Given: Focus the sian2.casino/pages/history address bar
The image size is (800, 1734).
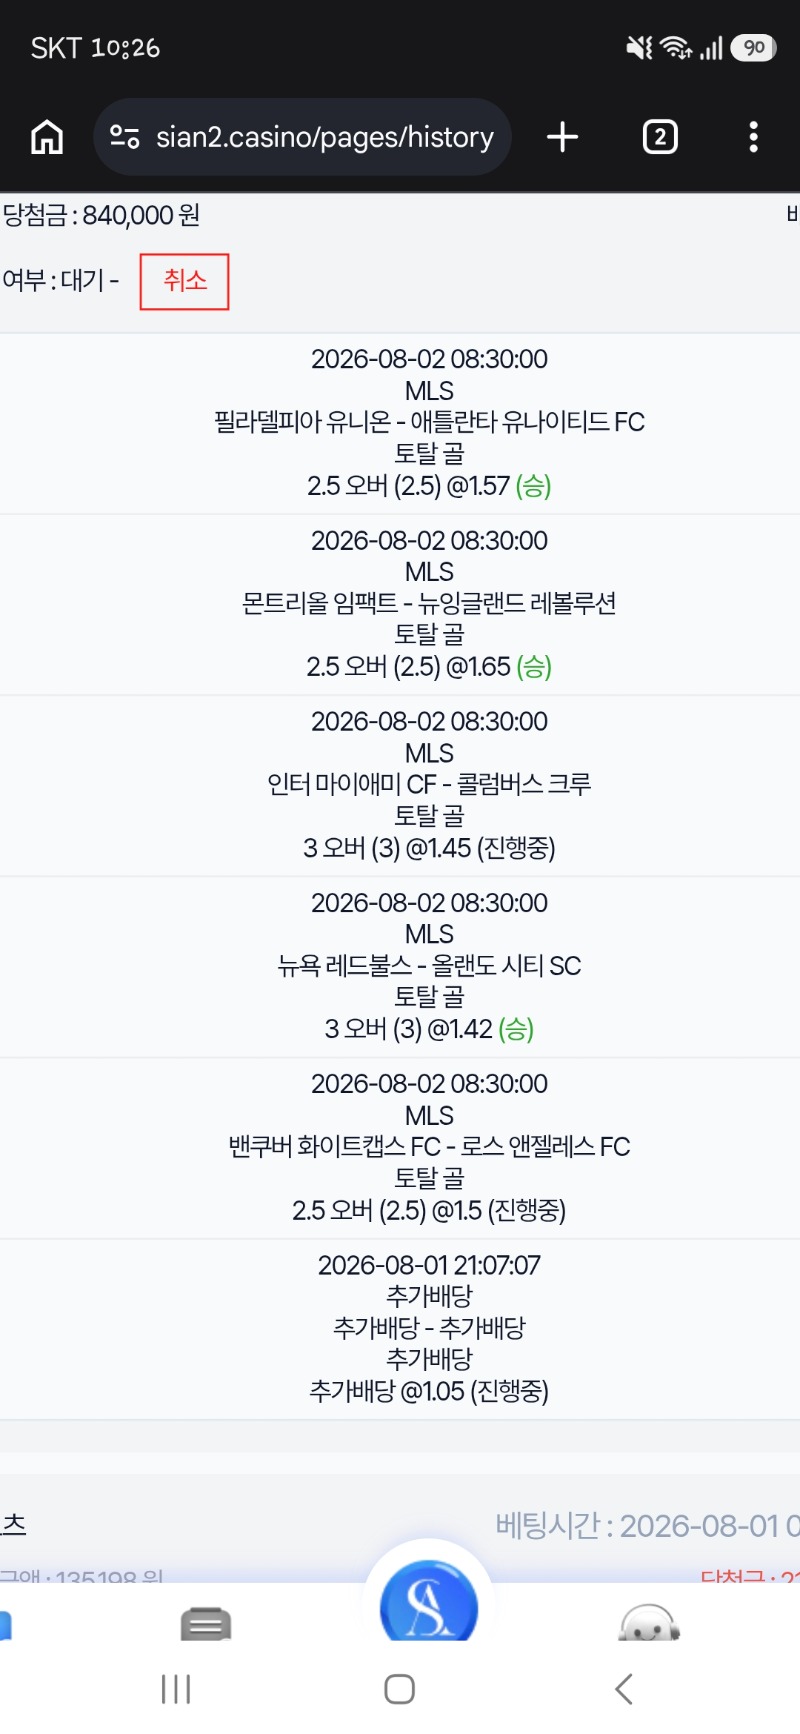Looking at the screenshot, I should coord(303,137).
